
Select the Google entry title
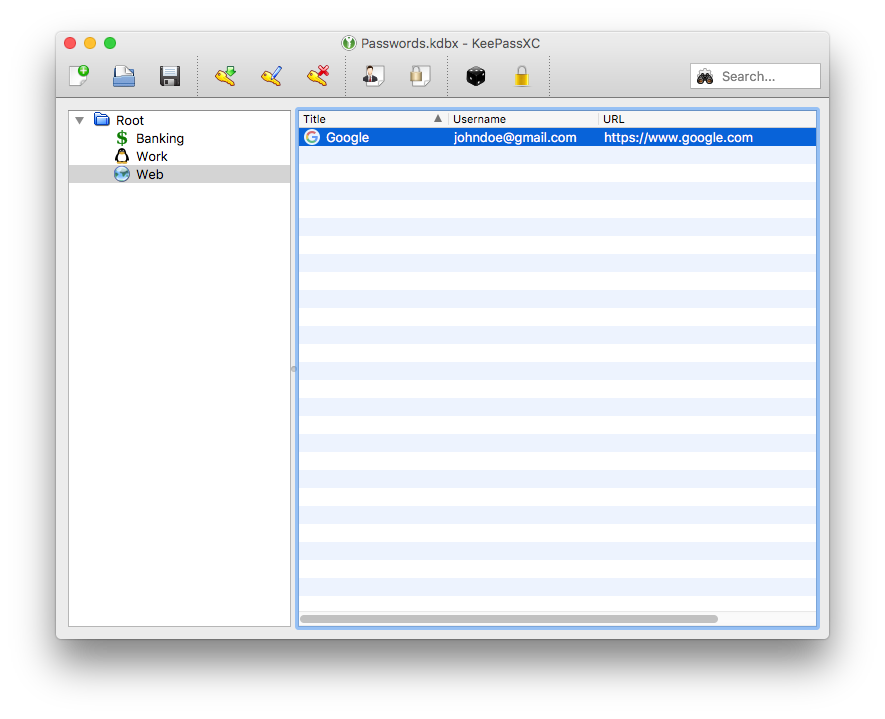[347, 138]
